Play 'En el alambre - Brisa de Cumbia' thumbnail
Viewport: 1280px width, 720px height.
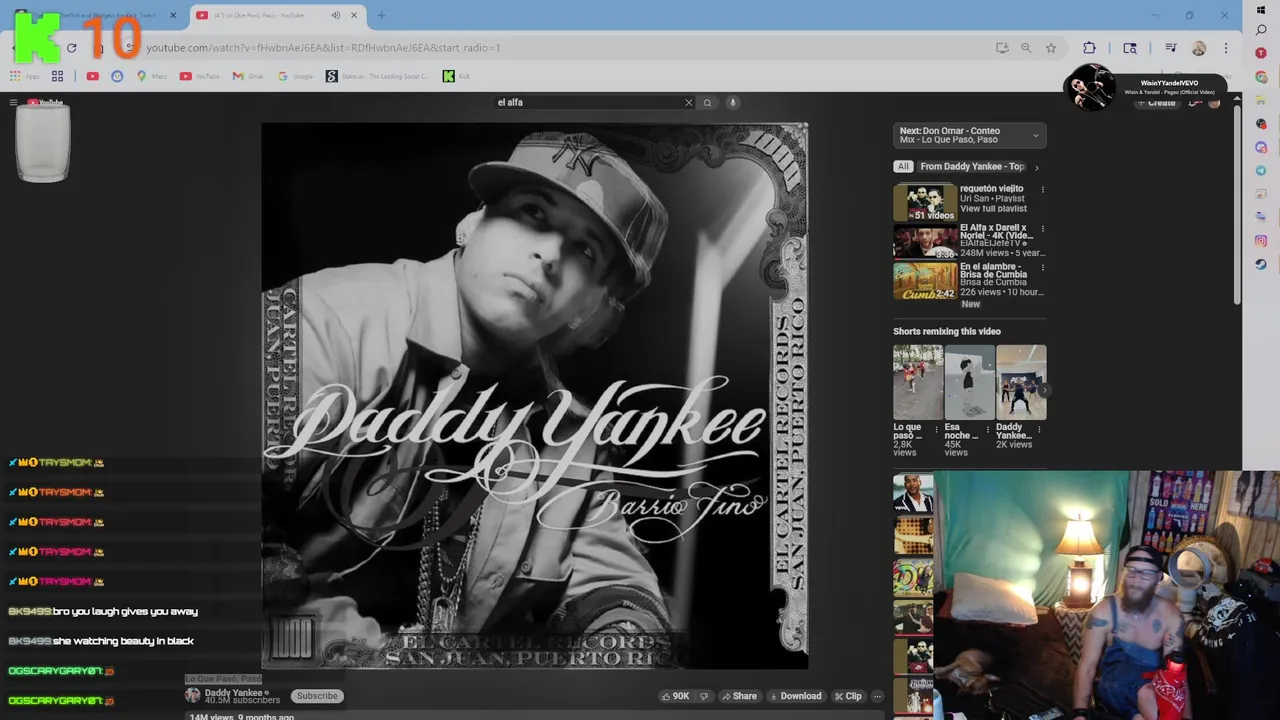click(925, 281)
